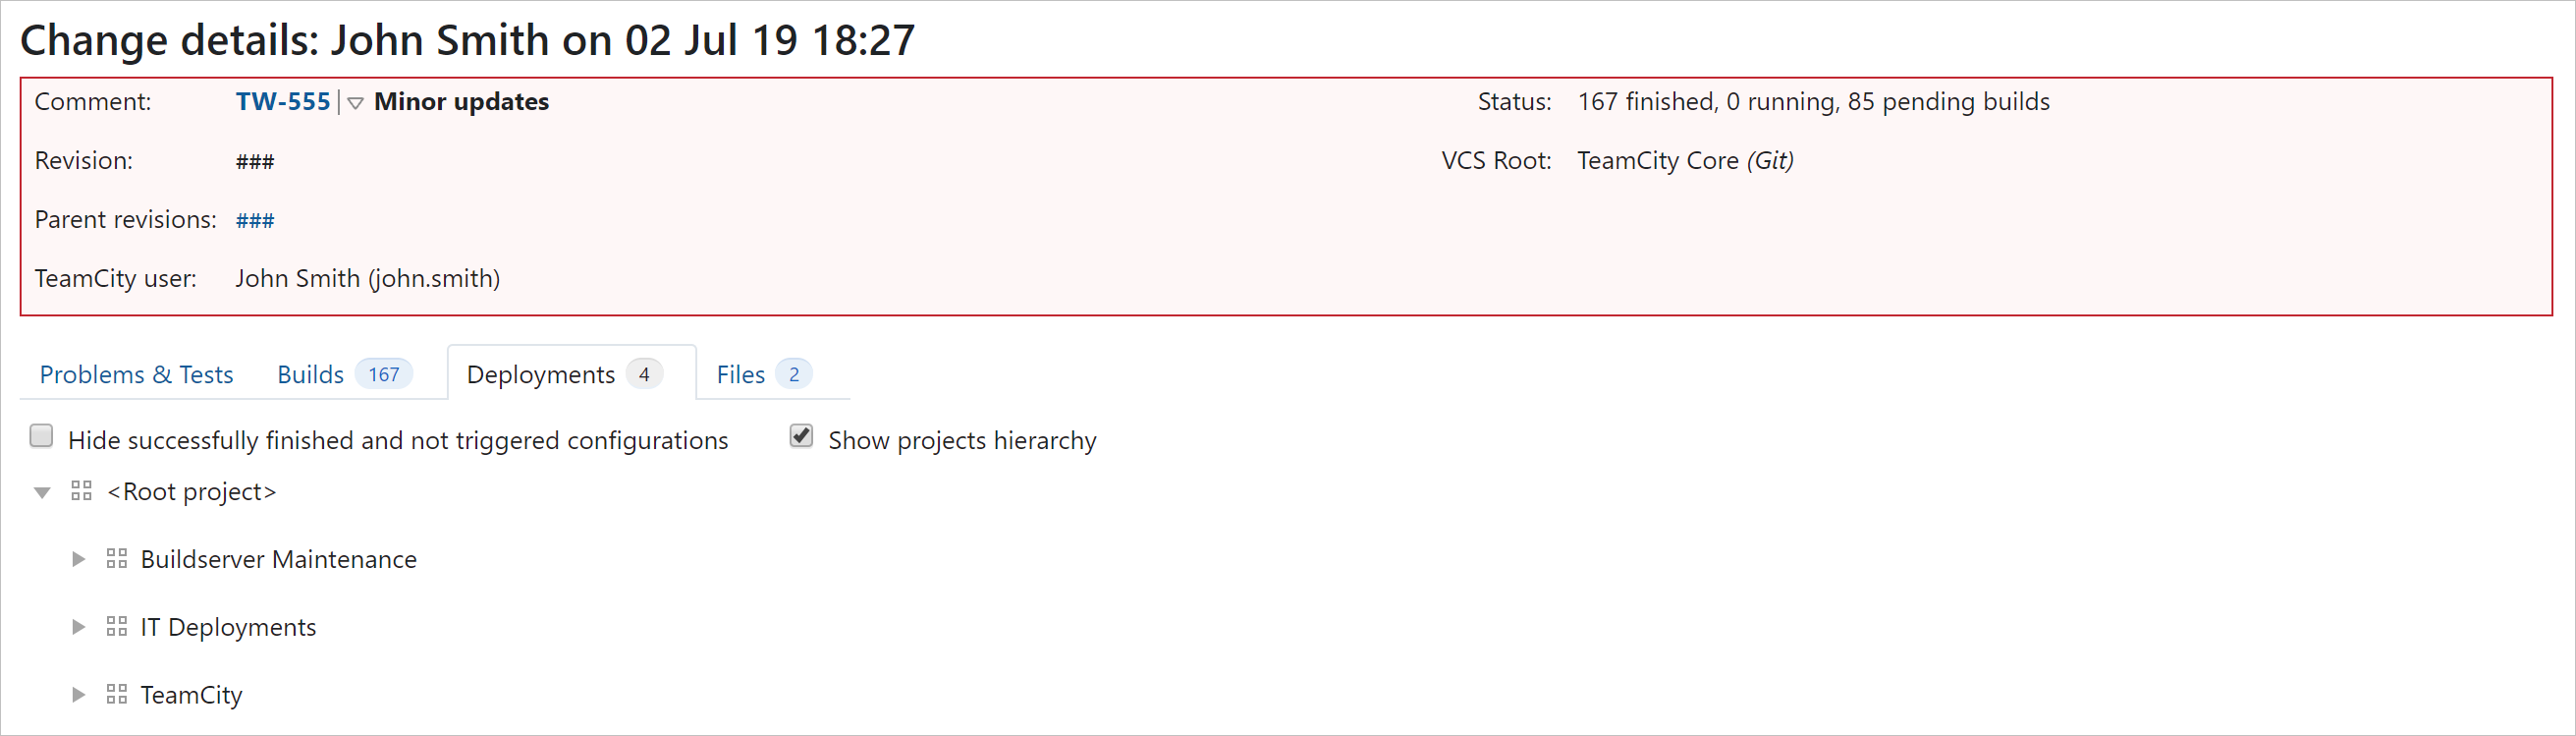Expand the IT Deployments node
The height and width of the screenshot is (736, 2576).
(78, 627)
